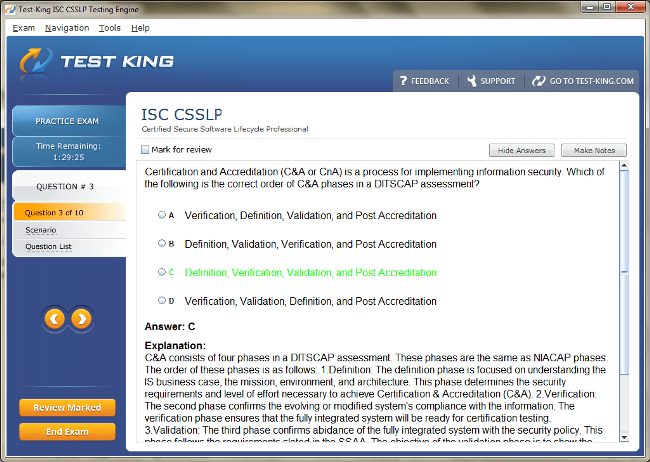Click the FEEDBACK link
650x462 pixels.
pos(430,81)
